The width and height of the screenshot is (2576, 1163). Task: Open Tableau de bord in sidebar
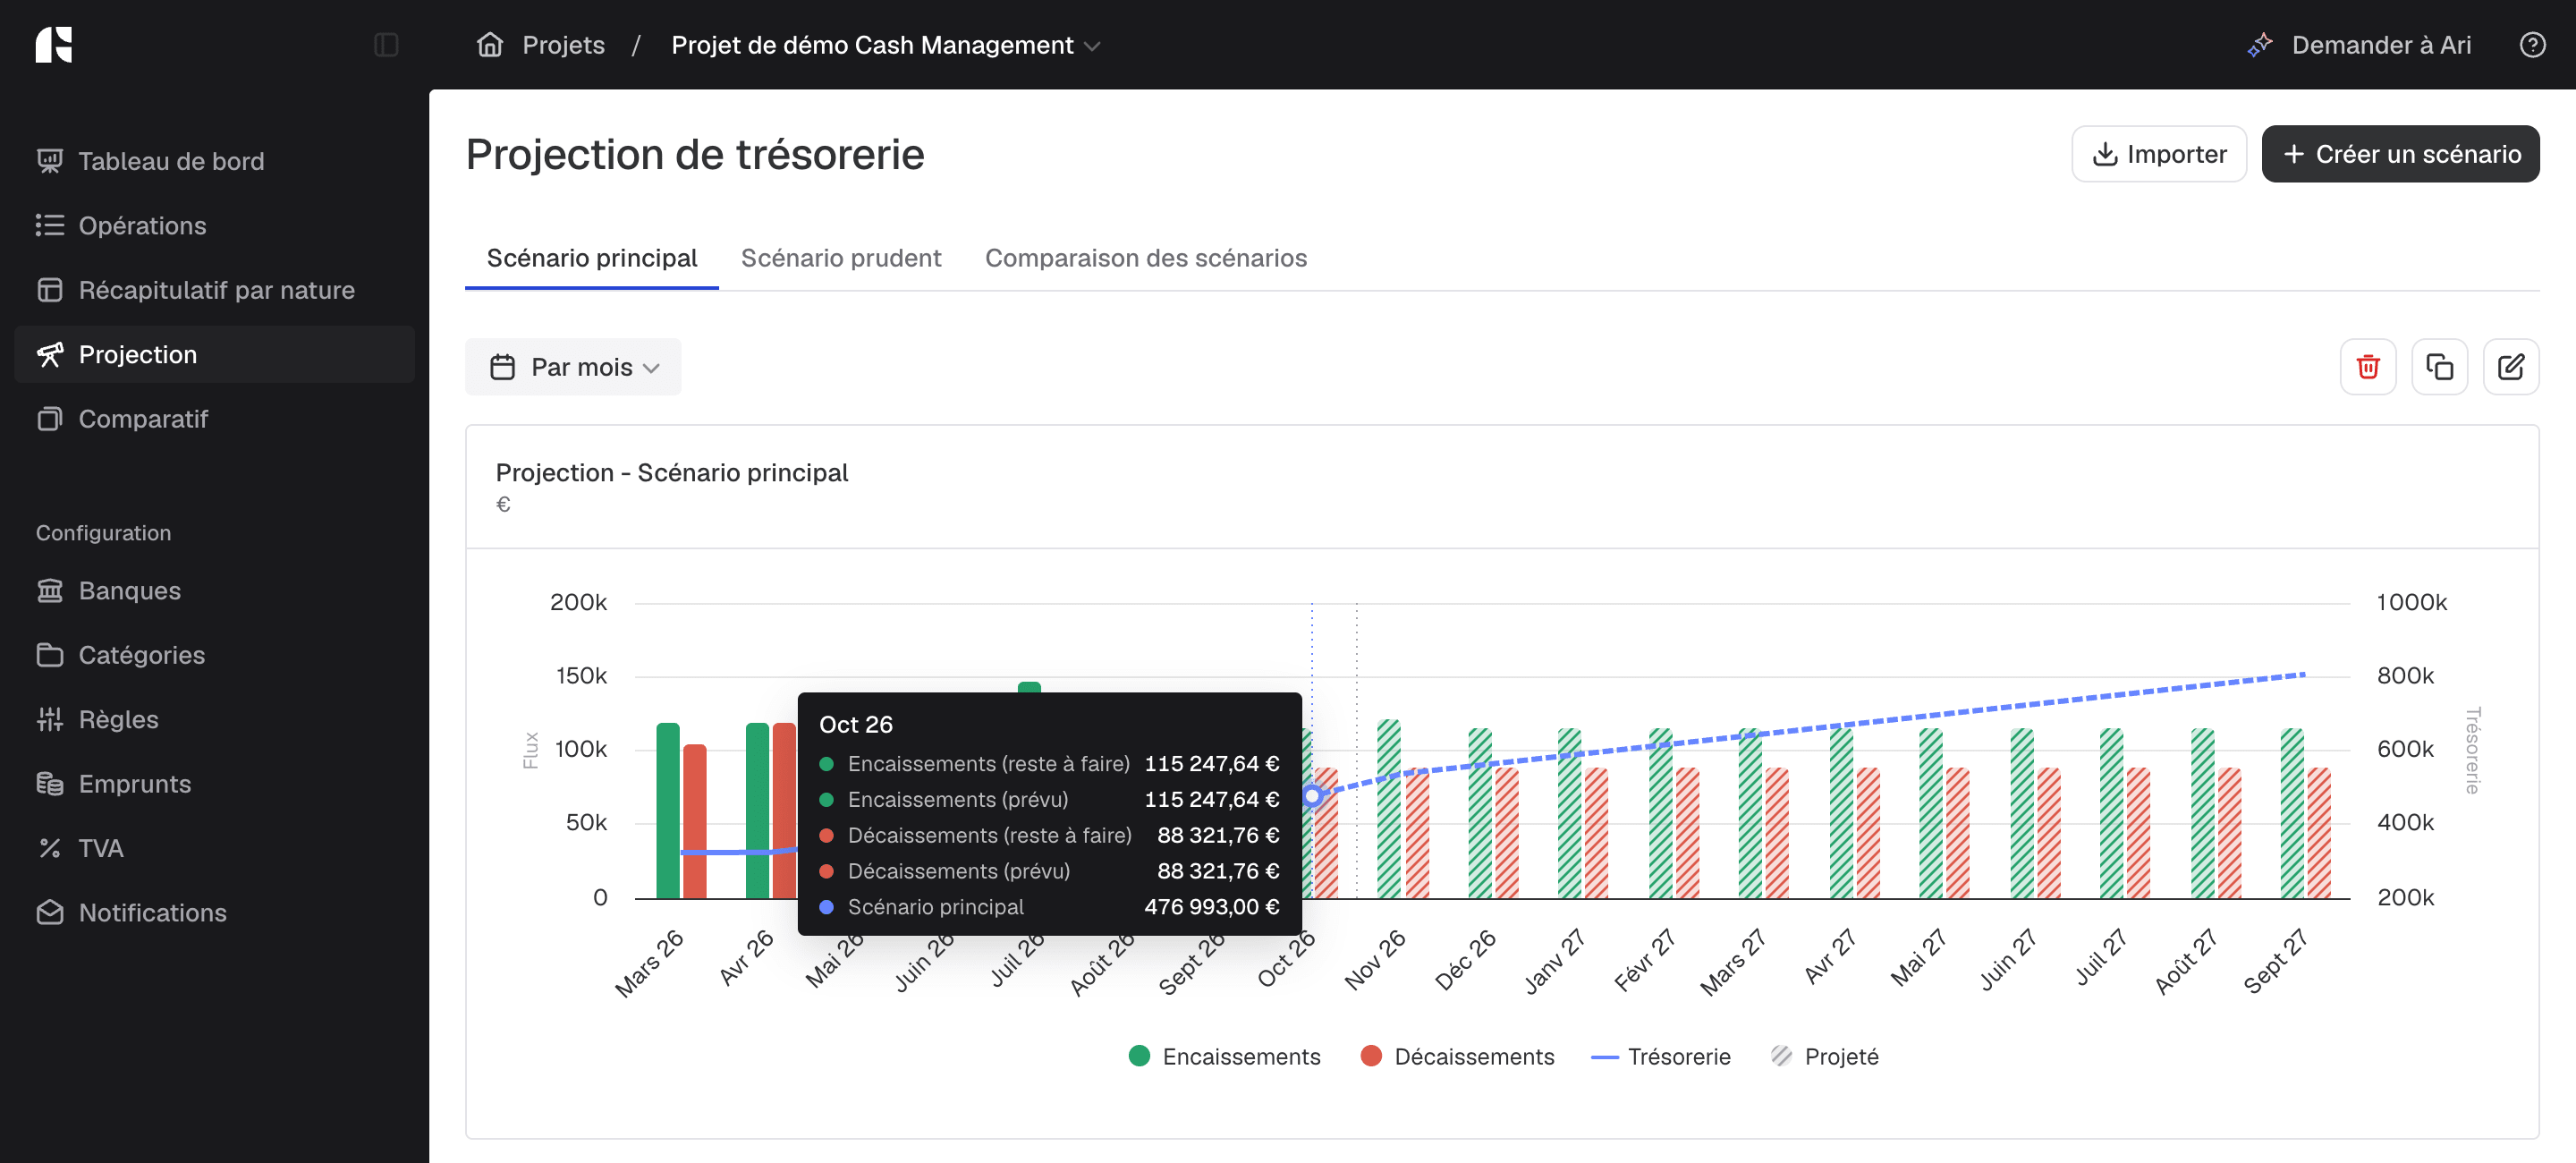point(214,161)
